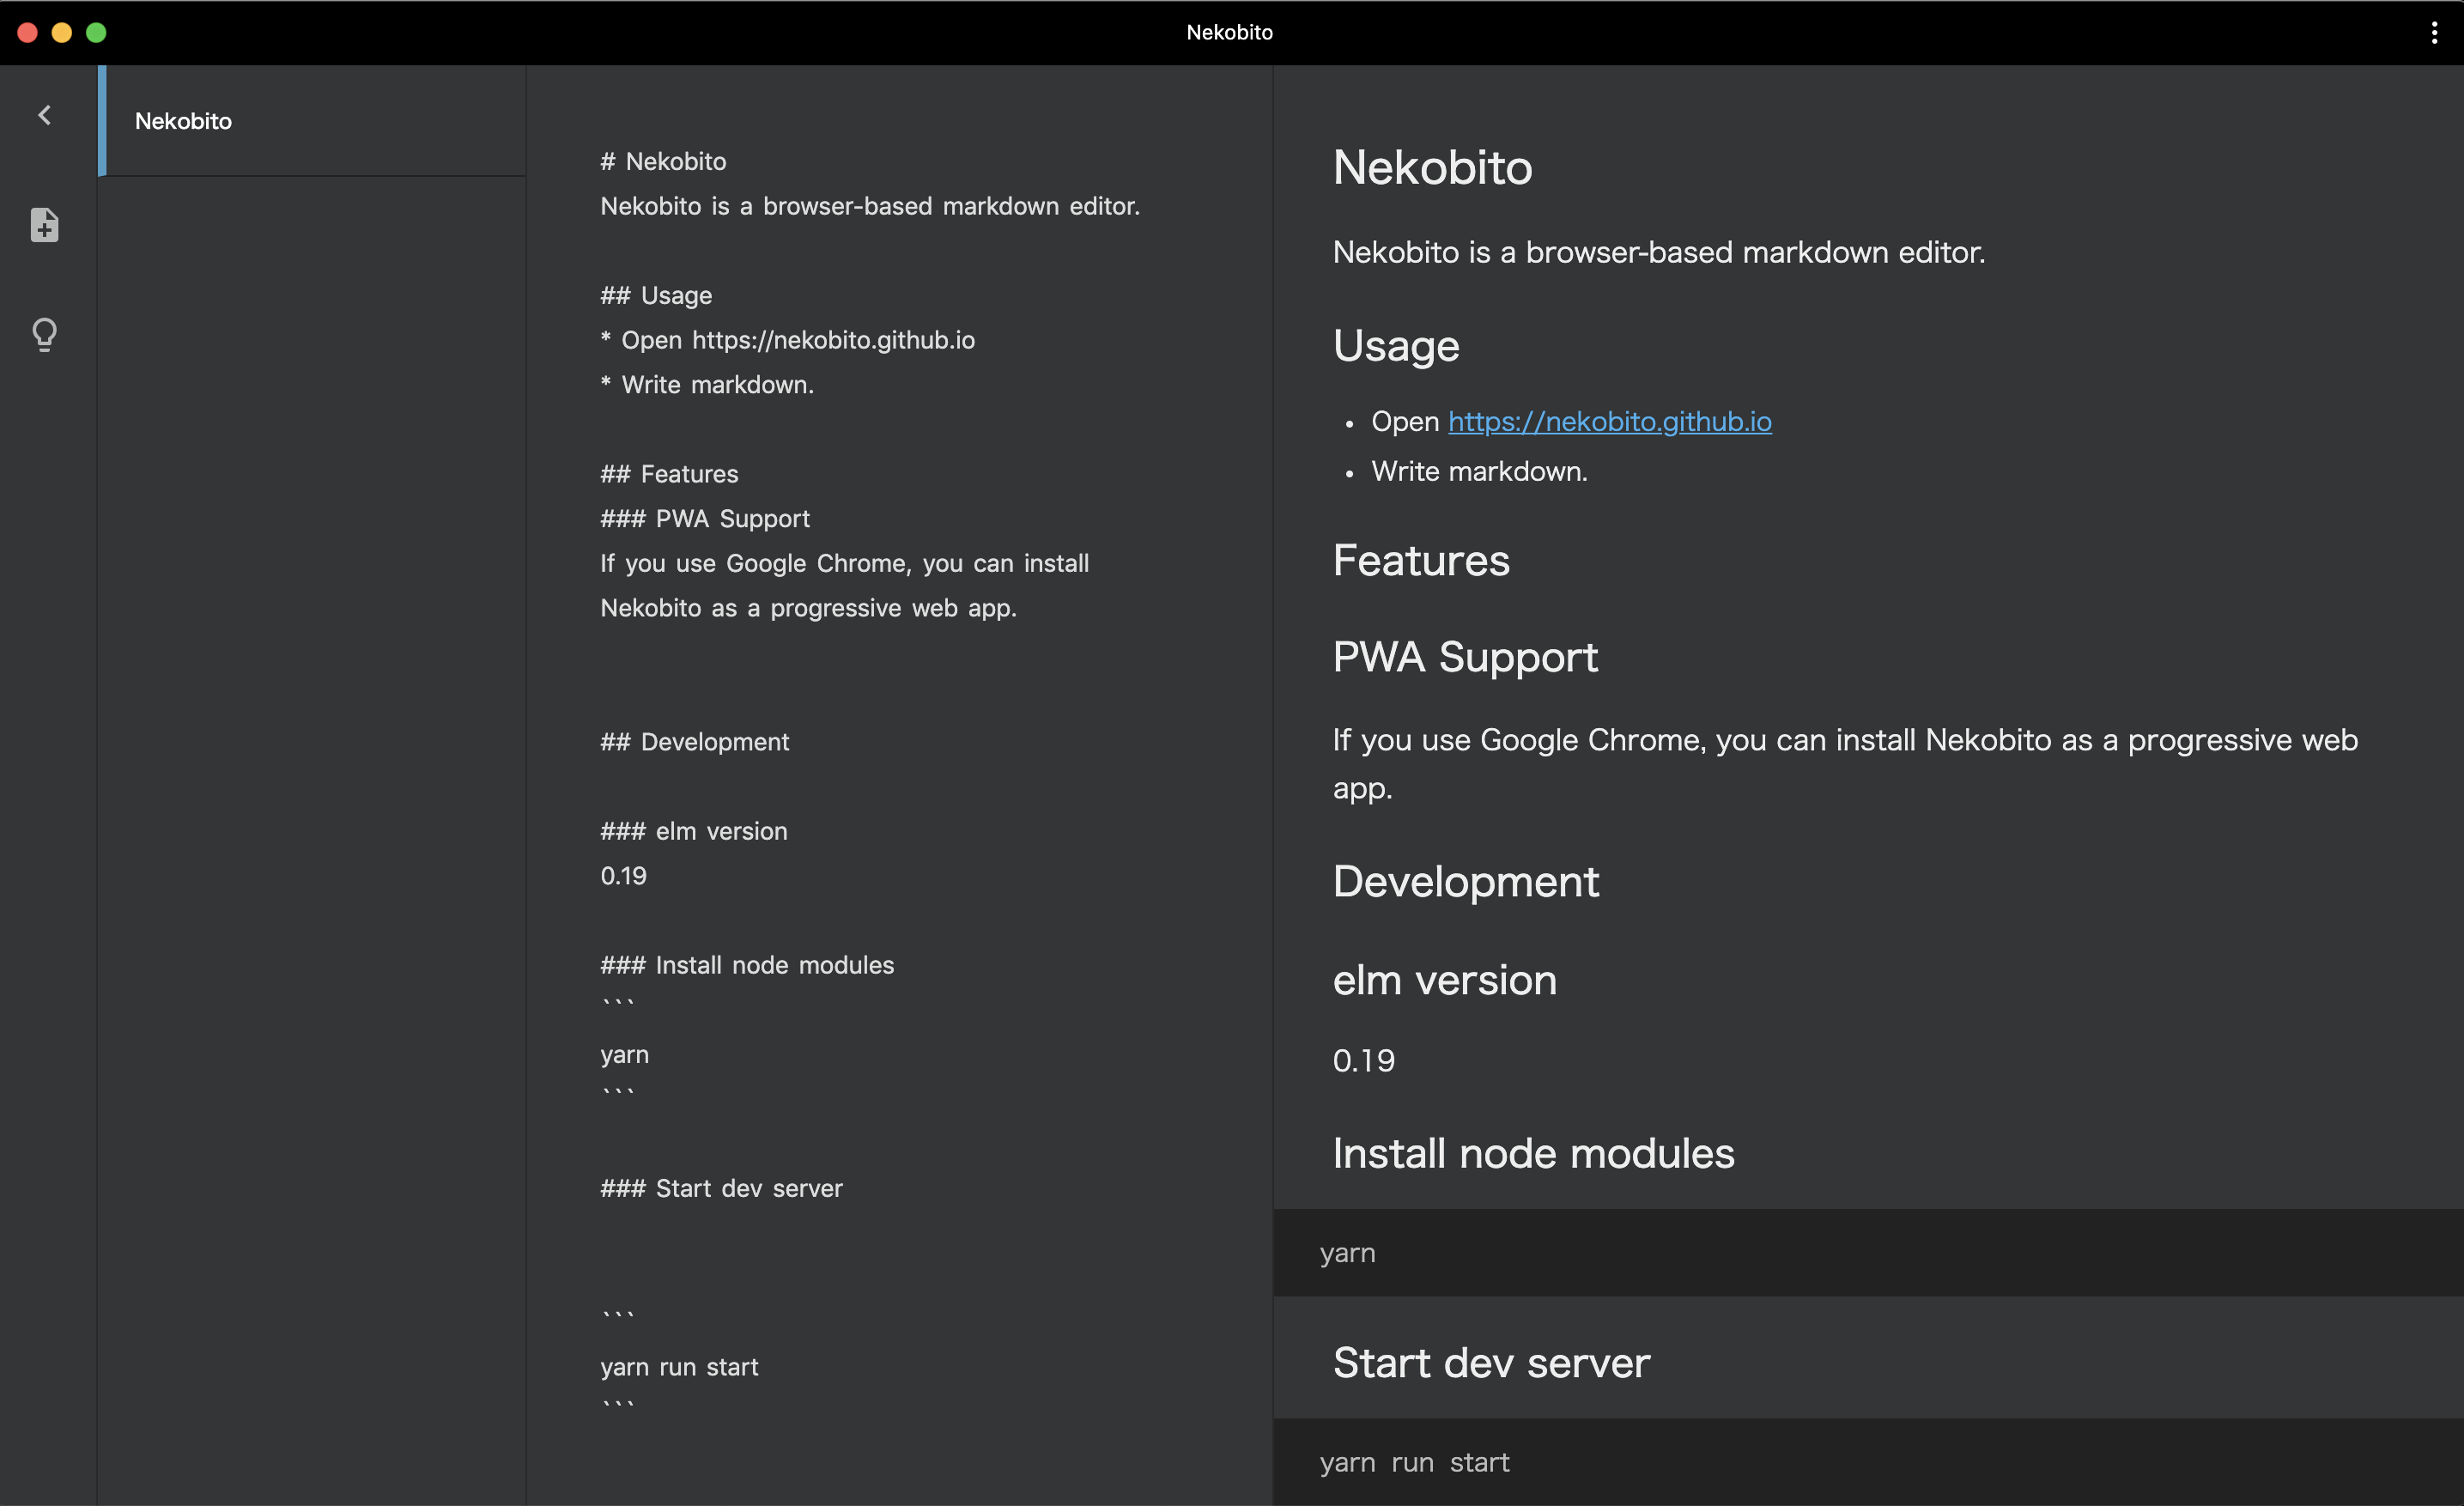Place cursor on the 'yarn run start' editor line
Screen dimensions: 2464x1506
679,1367
